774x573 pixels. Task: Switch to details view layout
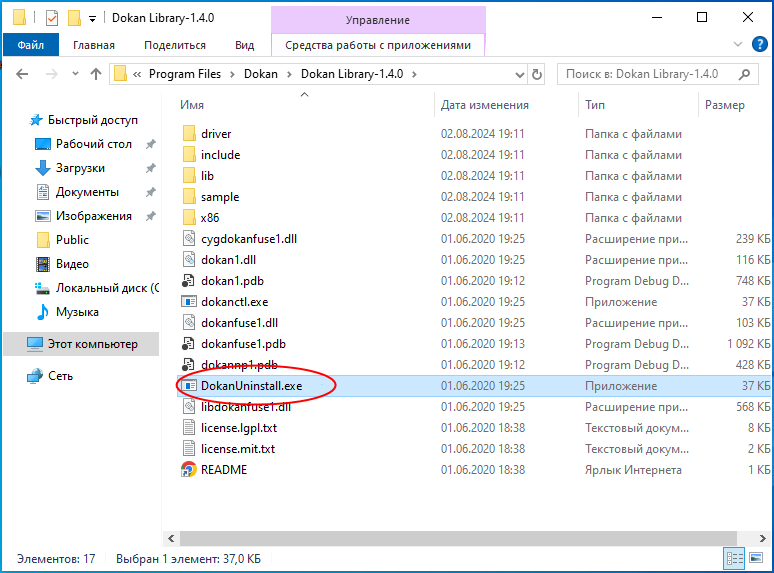point(734,559)
